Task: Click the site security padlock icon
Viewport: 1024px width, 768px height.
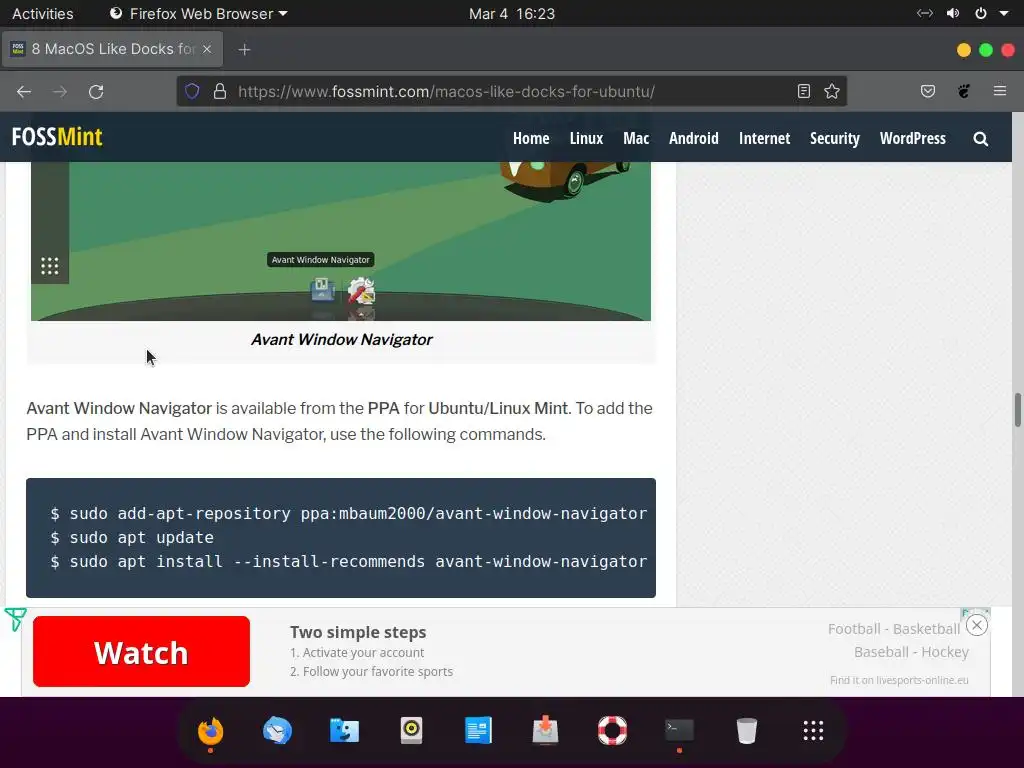Action: coord(220,91)
